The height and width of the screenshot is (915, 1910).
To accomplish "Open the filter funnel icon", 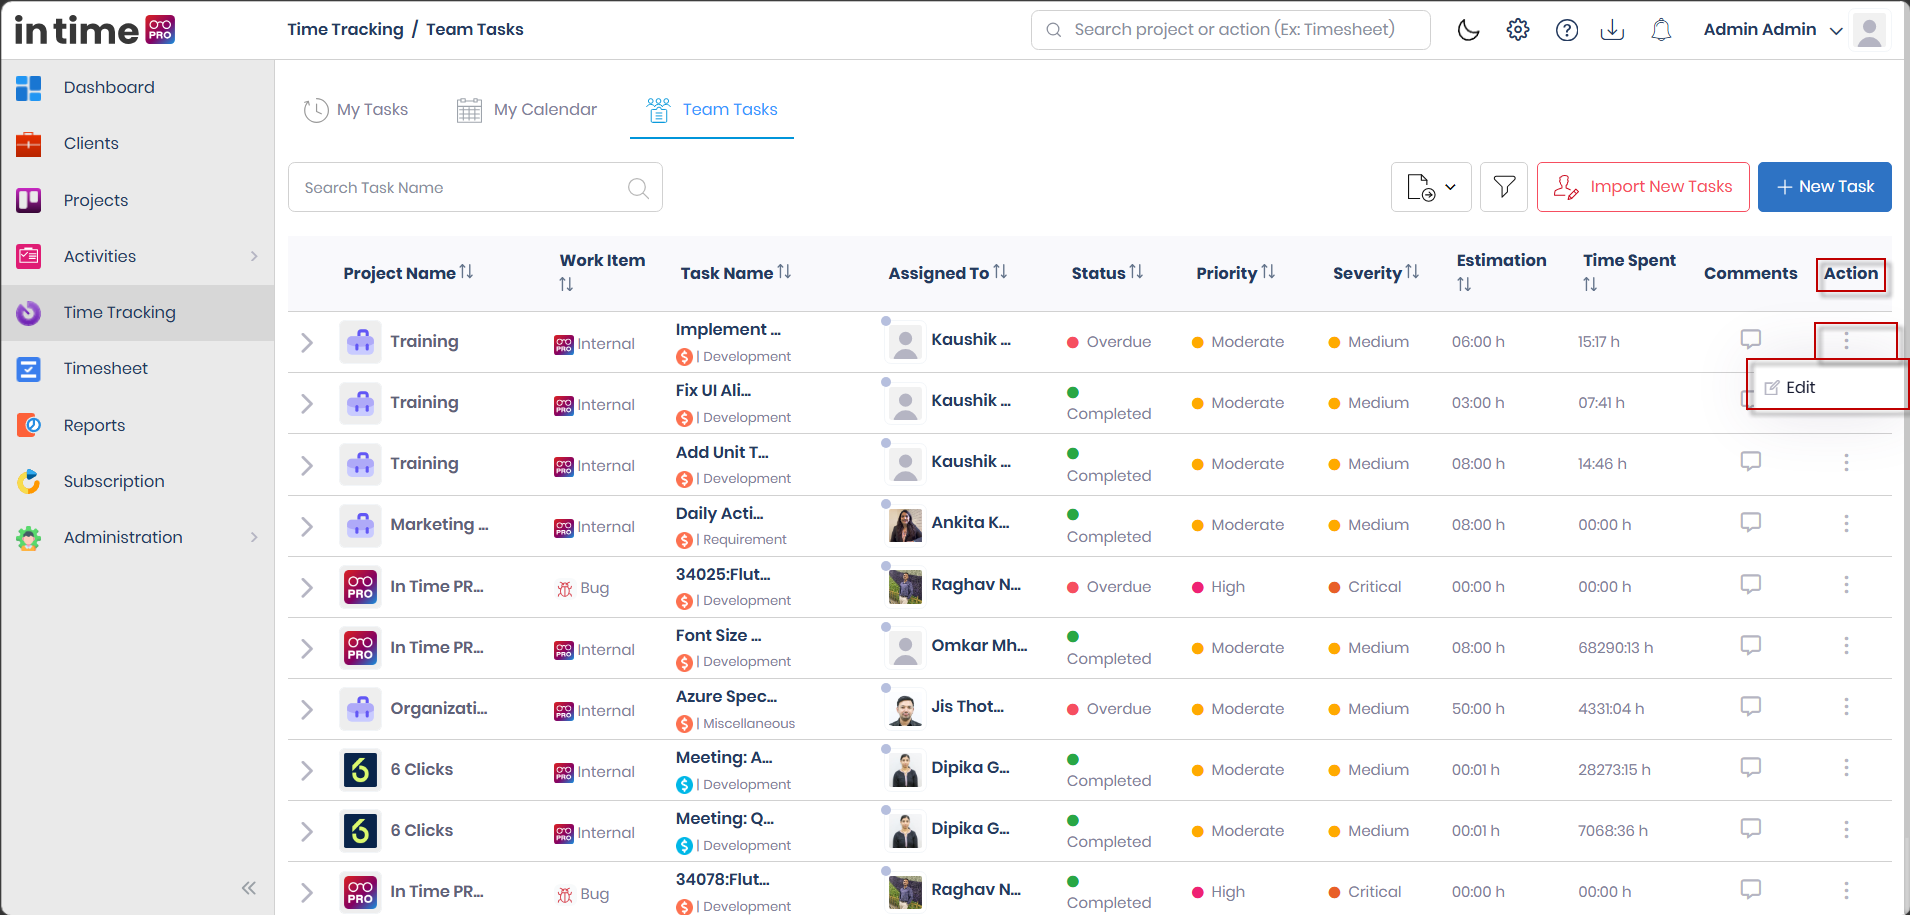I will tap(1504, 187).
